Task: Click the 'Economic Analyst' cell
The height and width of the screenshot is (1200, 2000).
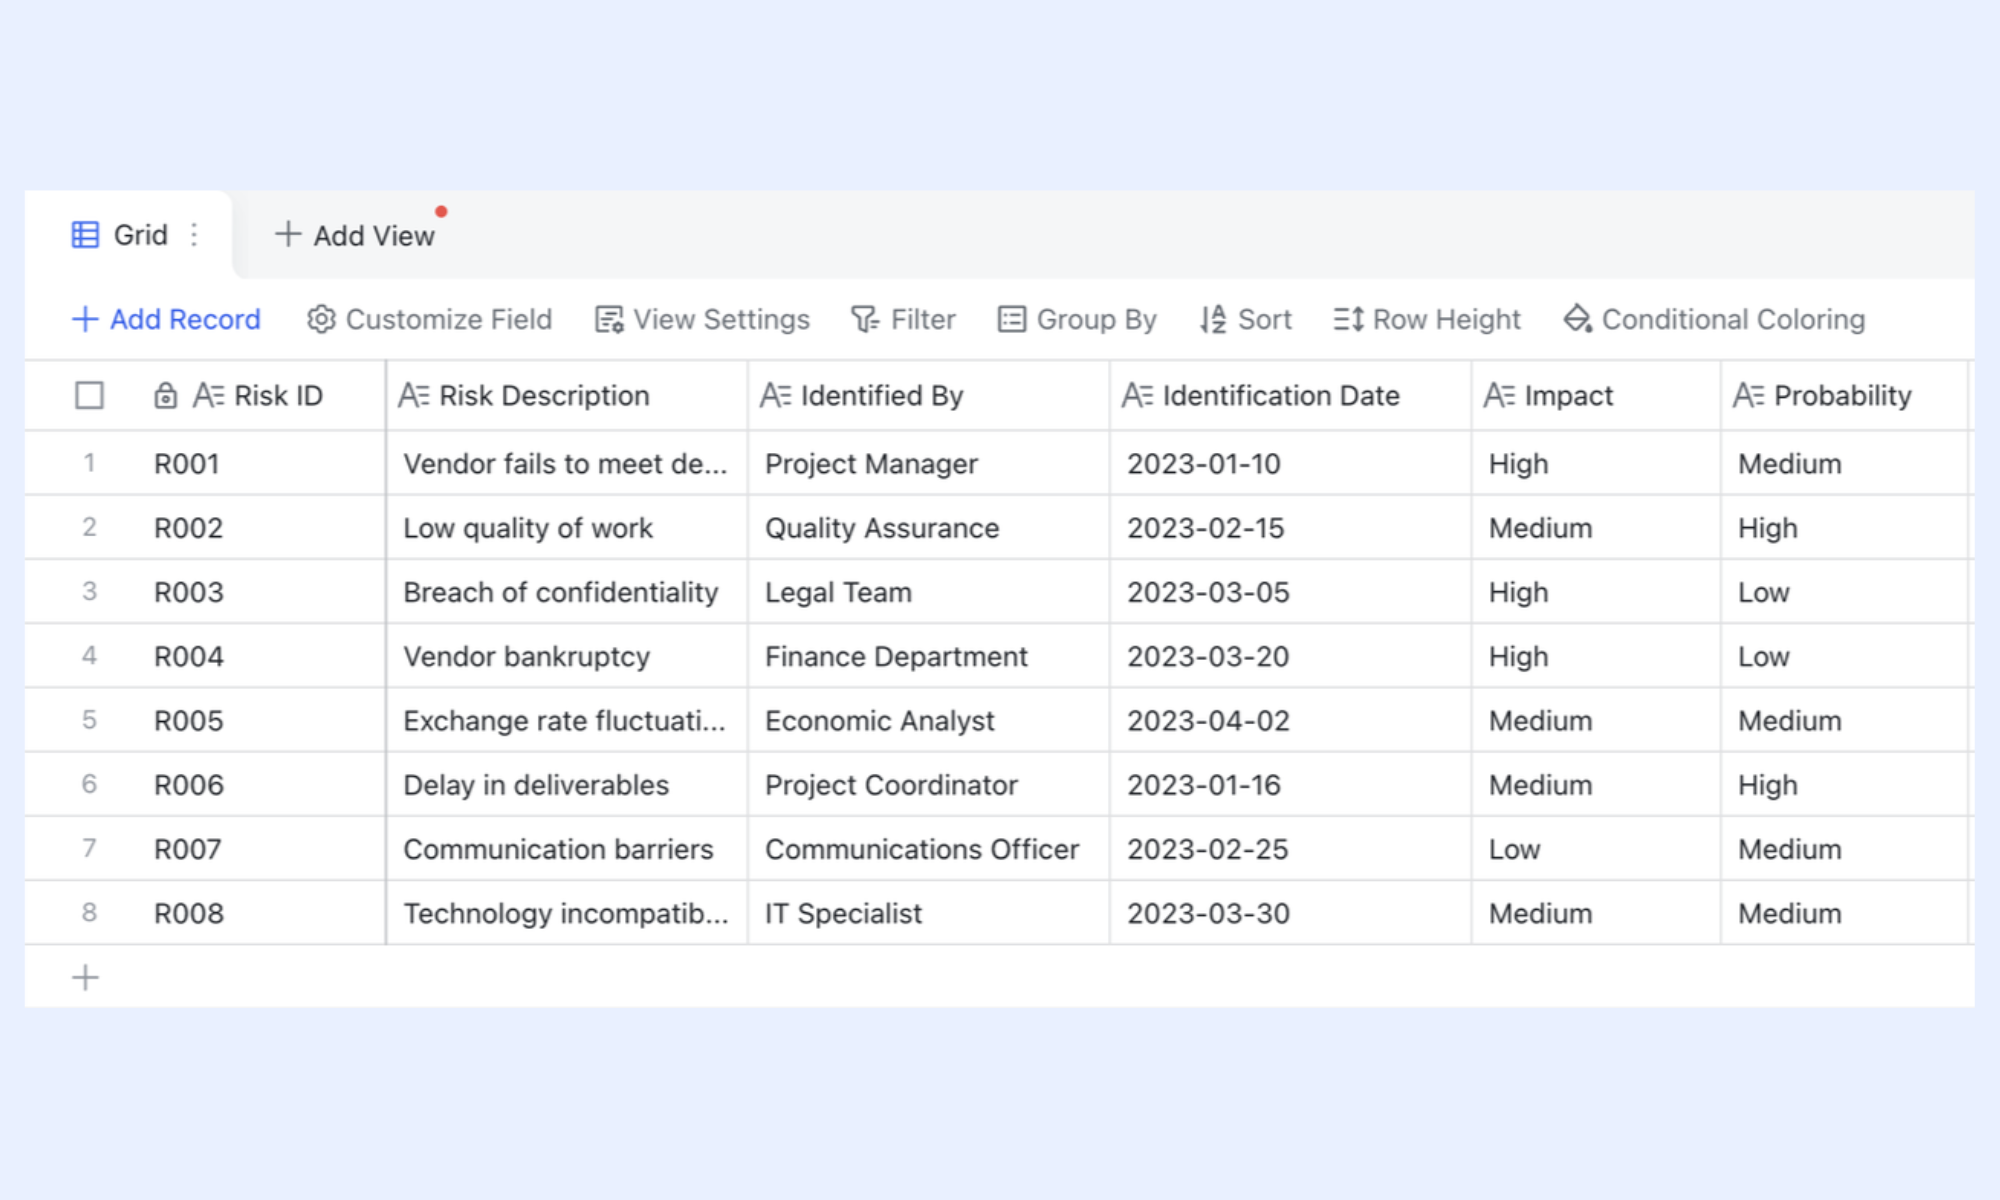Action: (x=929, y=720)
